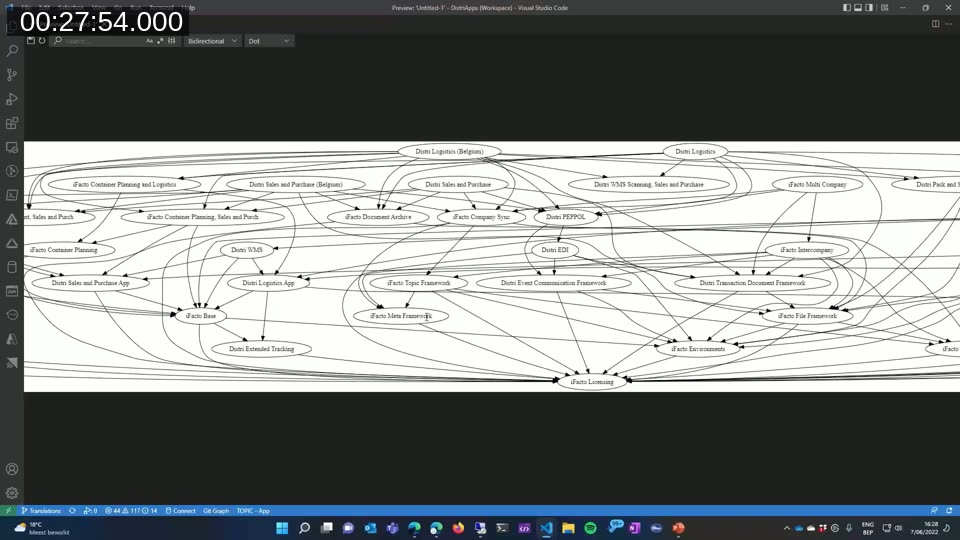Toggle the panel layout button
960x540 pixels.
(858, 8)
